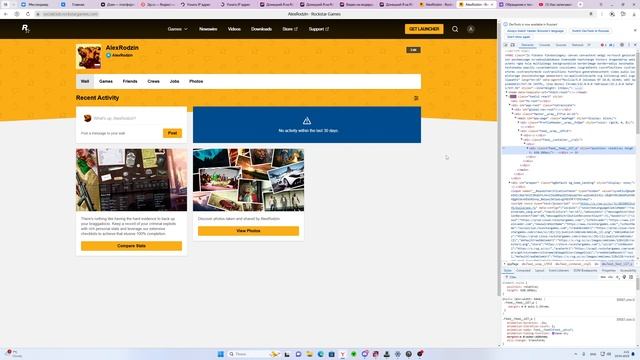Open the Newswire menu item
This screenshot has width=640, height=360.
click(x=208, y=29)
